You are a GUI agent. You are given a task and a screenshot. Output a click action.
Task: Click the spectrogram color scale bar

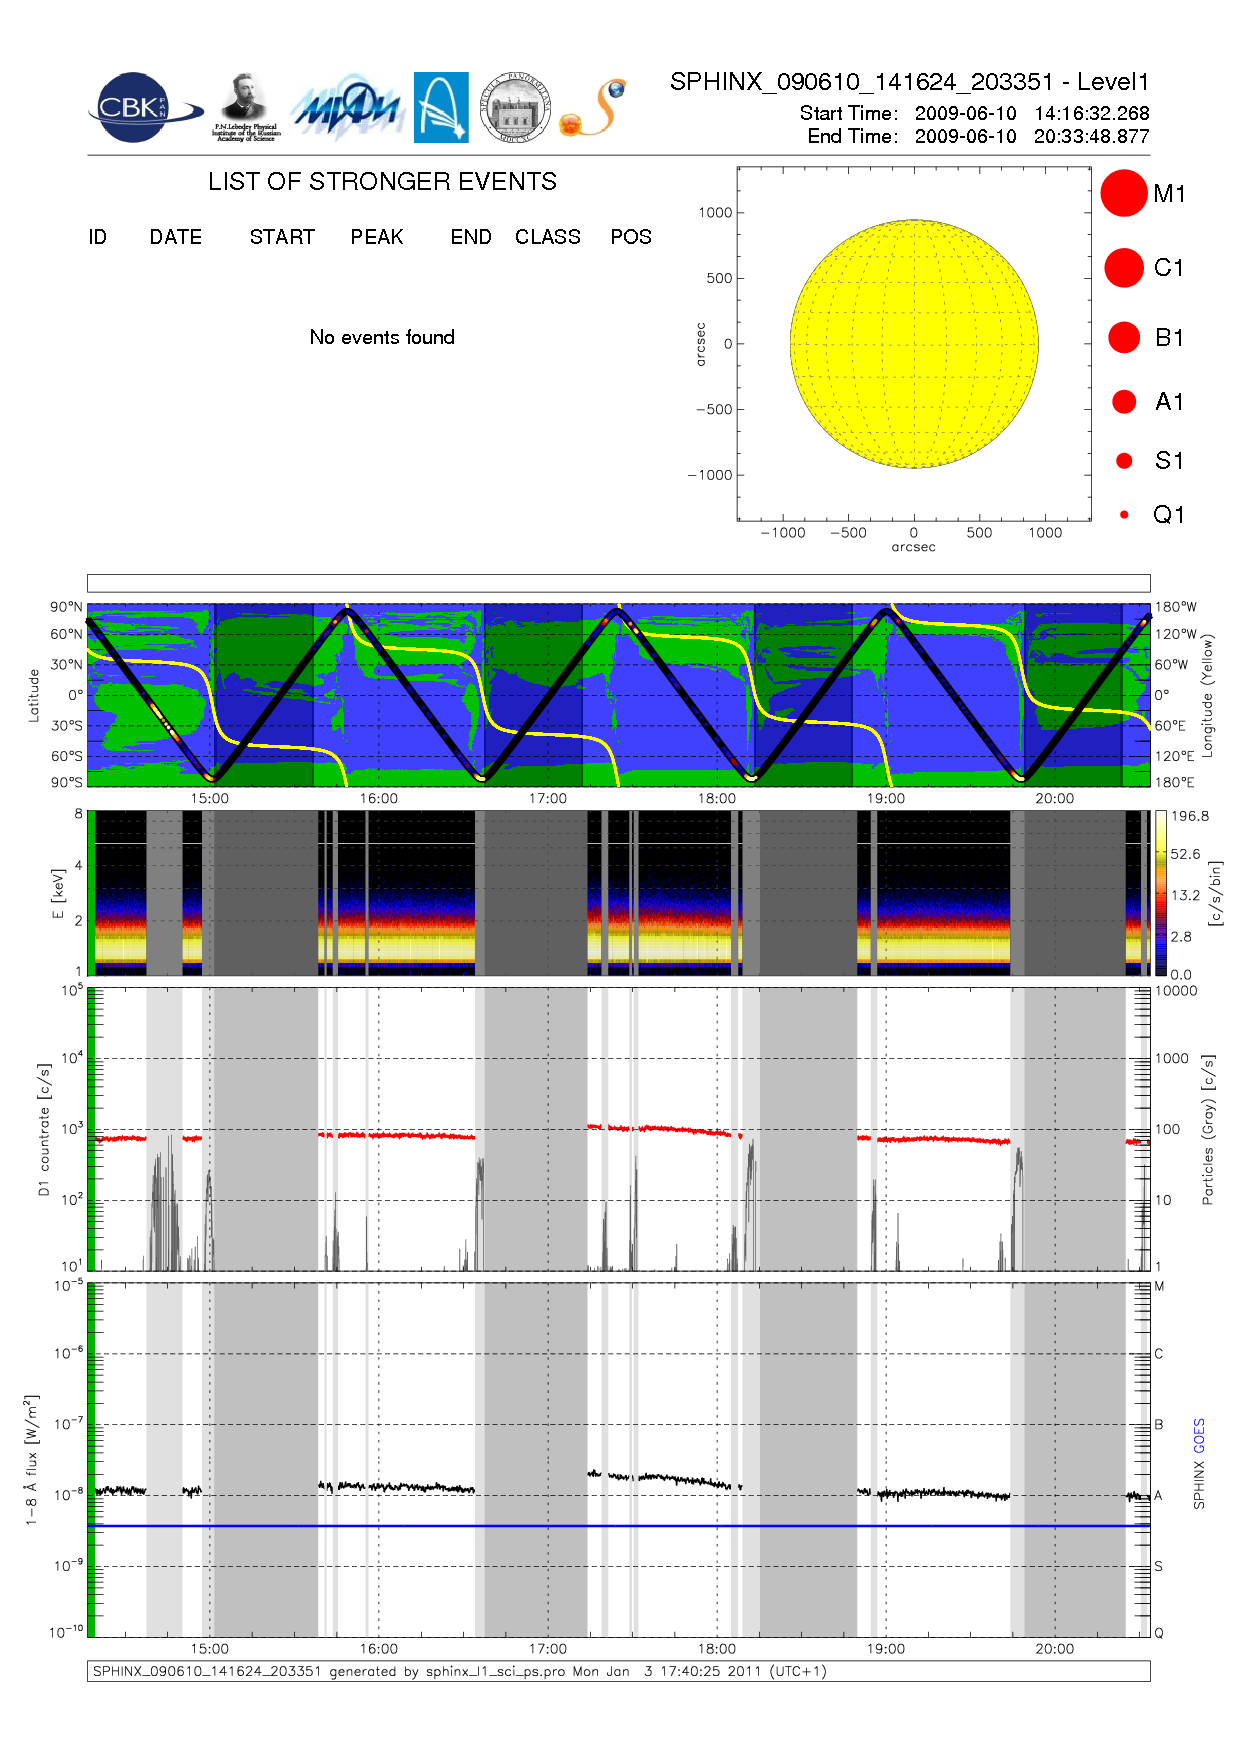pos(1160,893)
